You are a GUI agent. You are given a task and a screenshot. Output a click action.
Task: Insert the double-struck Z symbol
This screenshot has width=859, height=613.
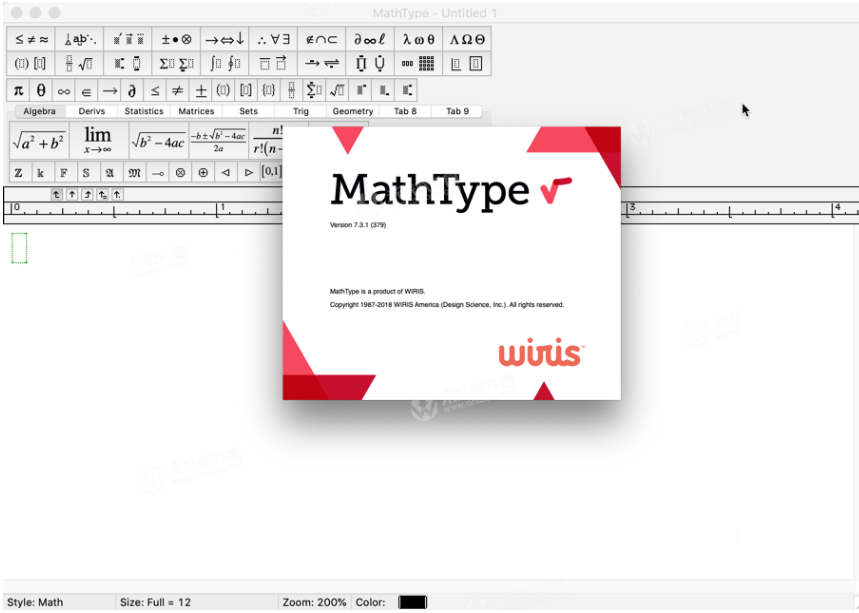coord(19,173)
